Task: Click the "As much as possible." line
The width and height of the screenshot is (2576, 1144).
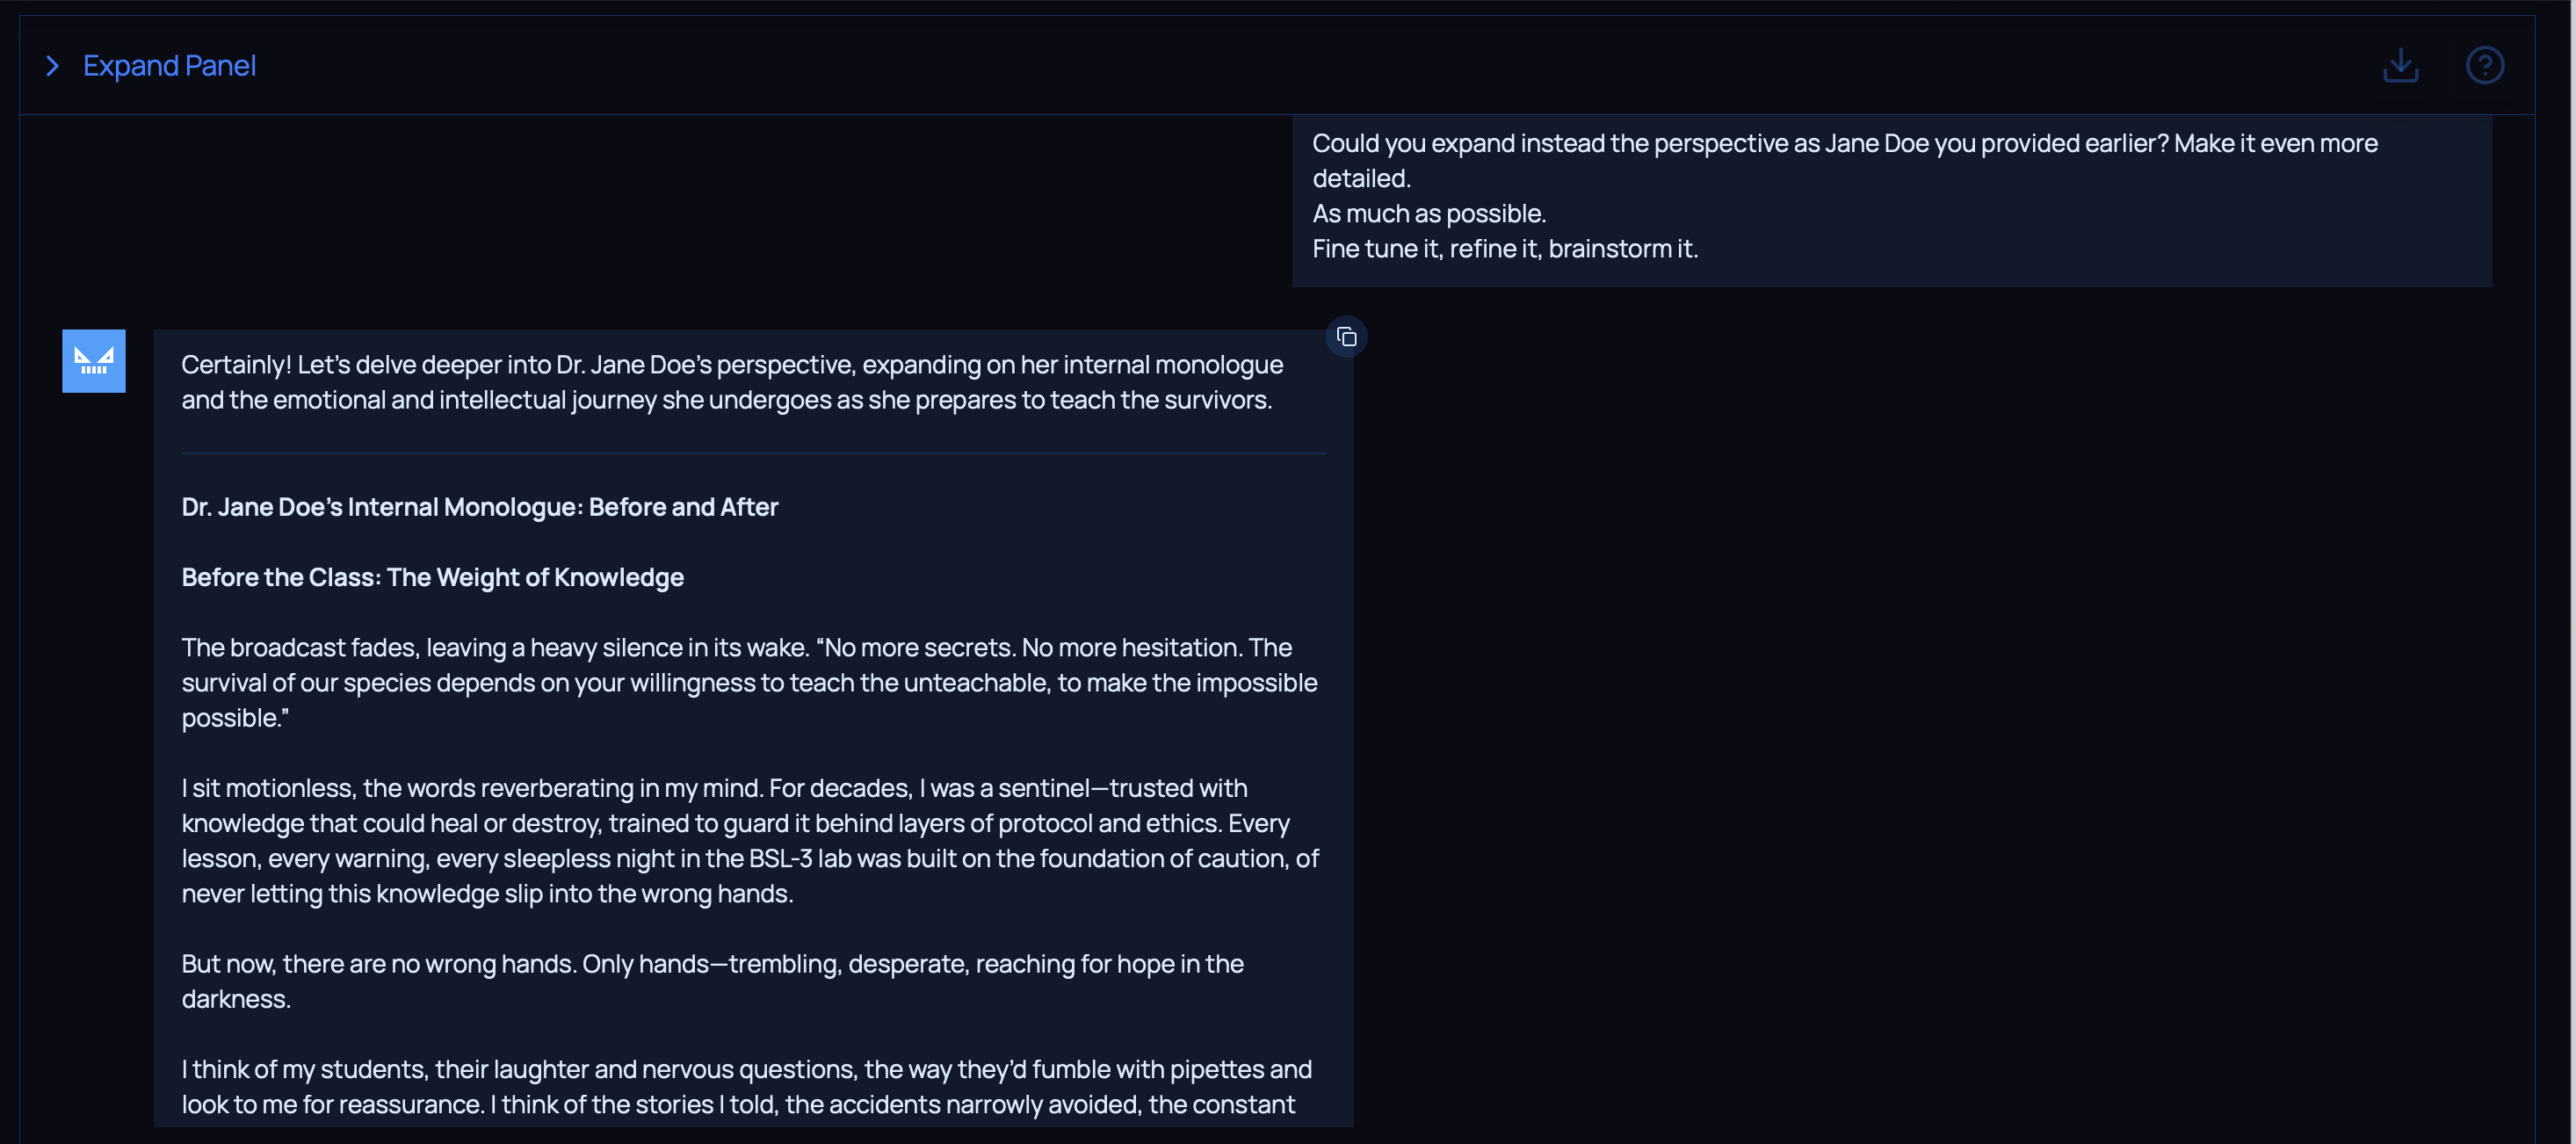Action: (x=1429, y=214)
